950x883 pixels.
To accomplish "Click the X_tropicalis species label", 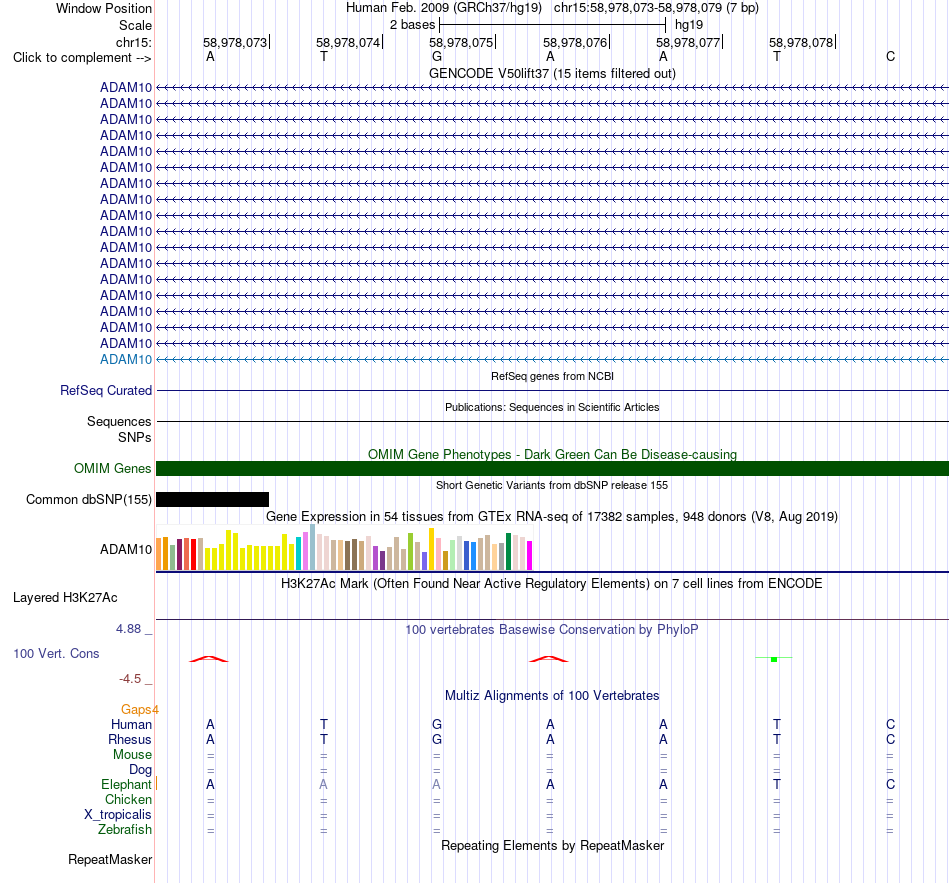I will 118,815.
